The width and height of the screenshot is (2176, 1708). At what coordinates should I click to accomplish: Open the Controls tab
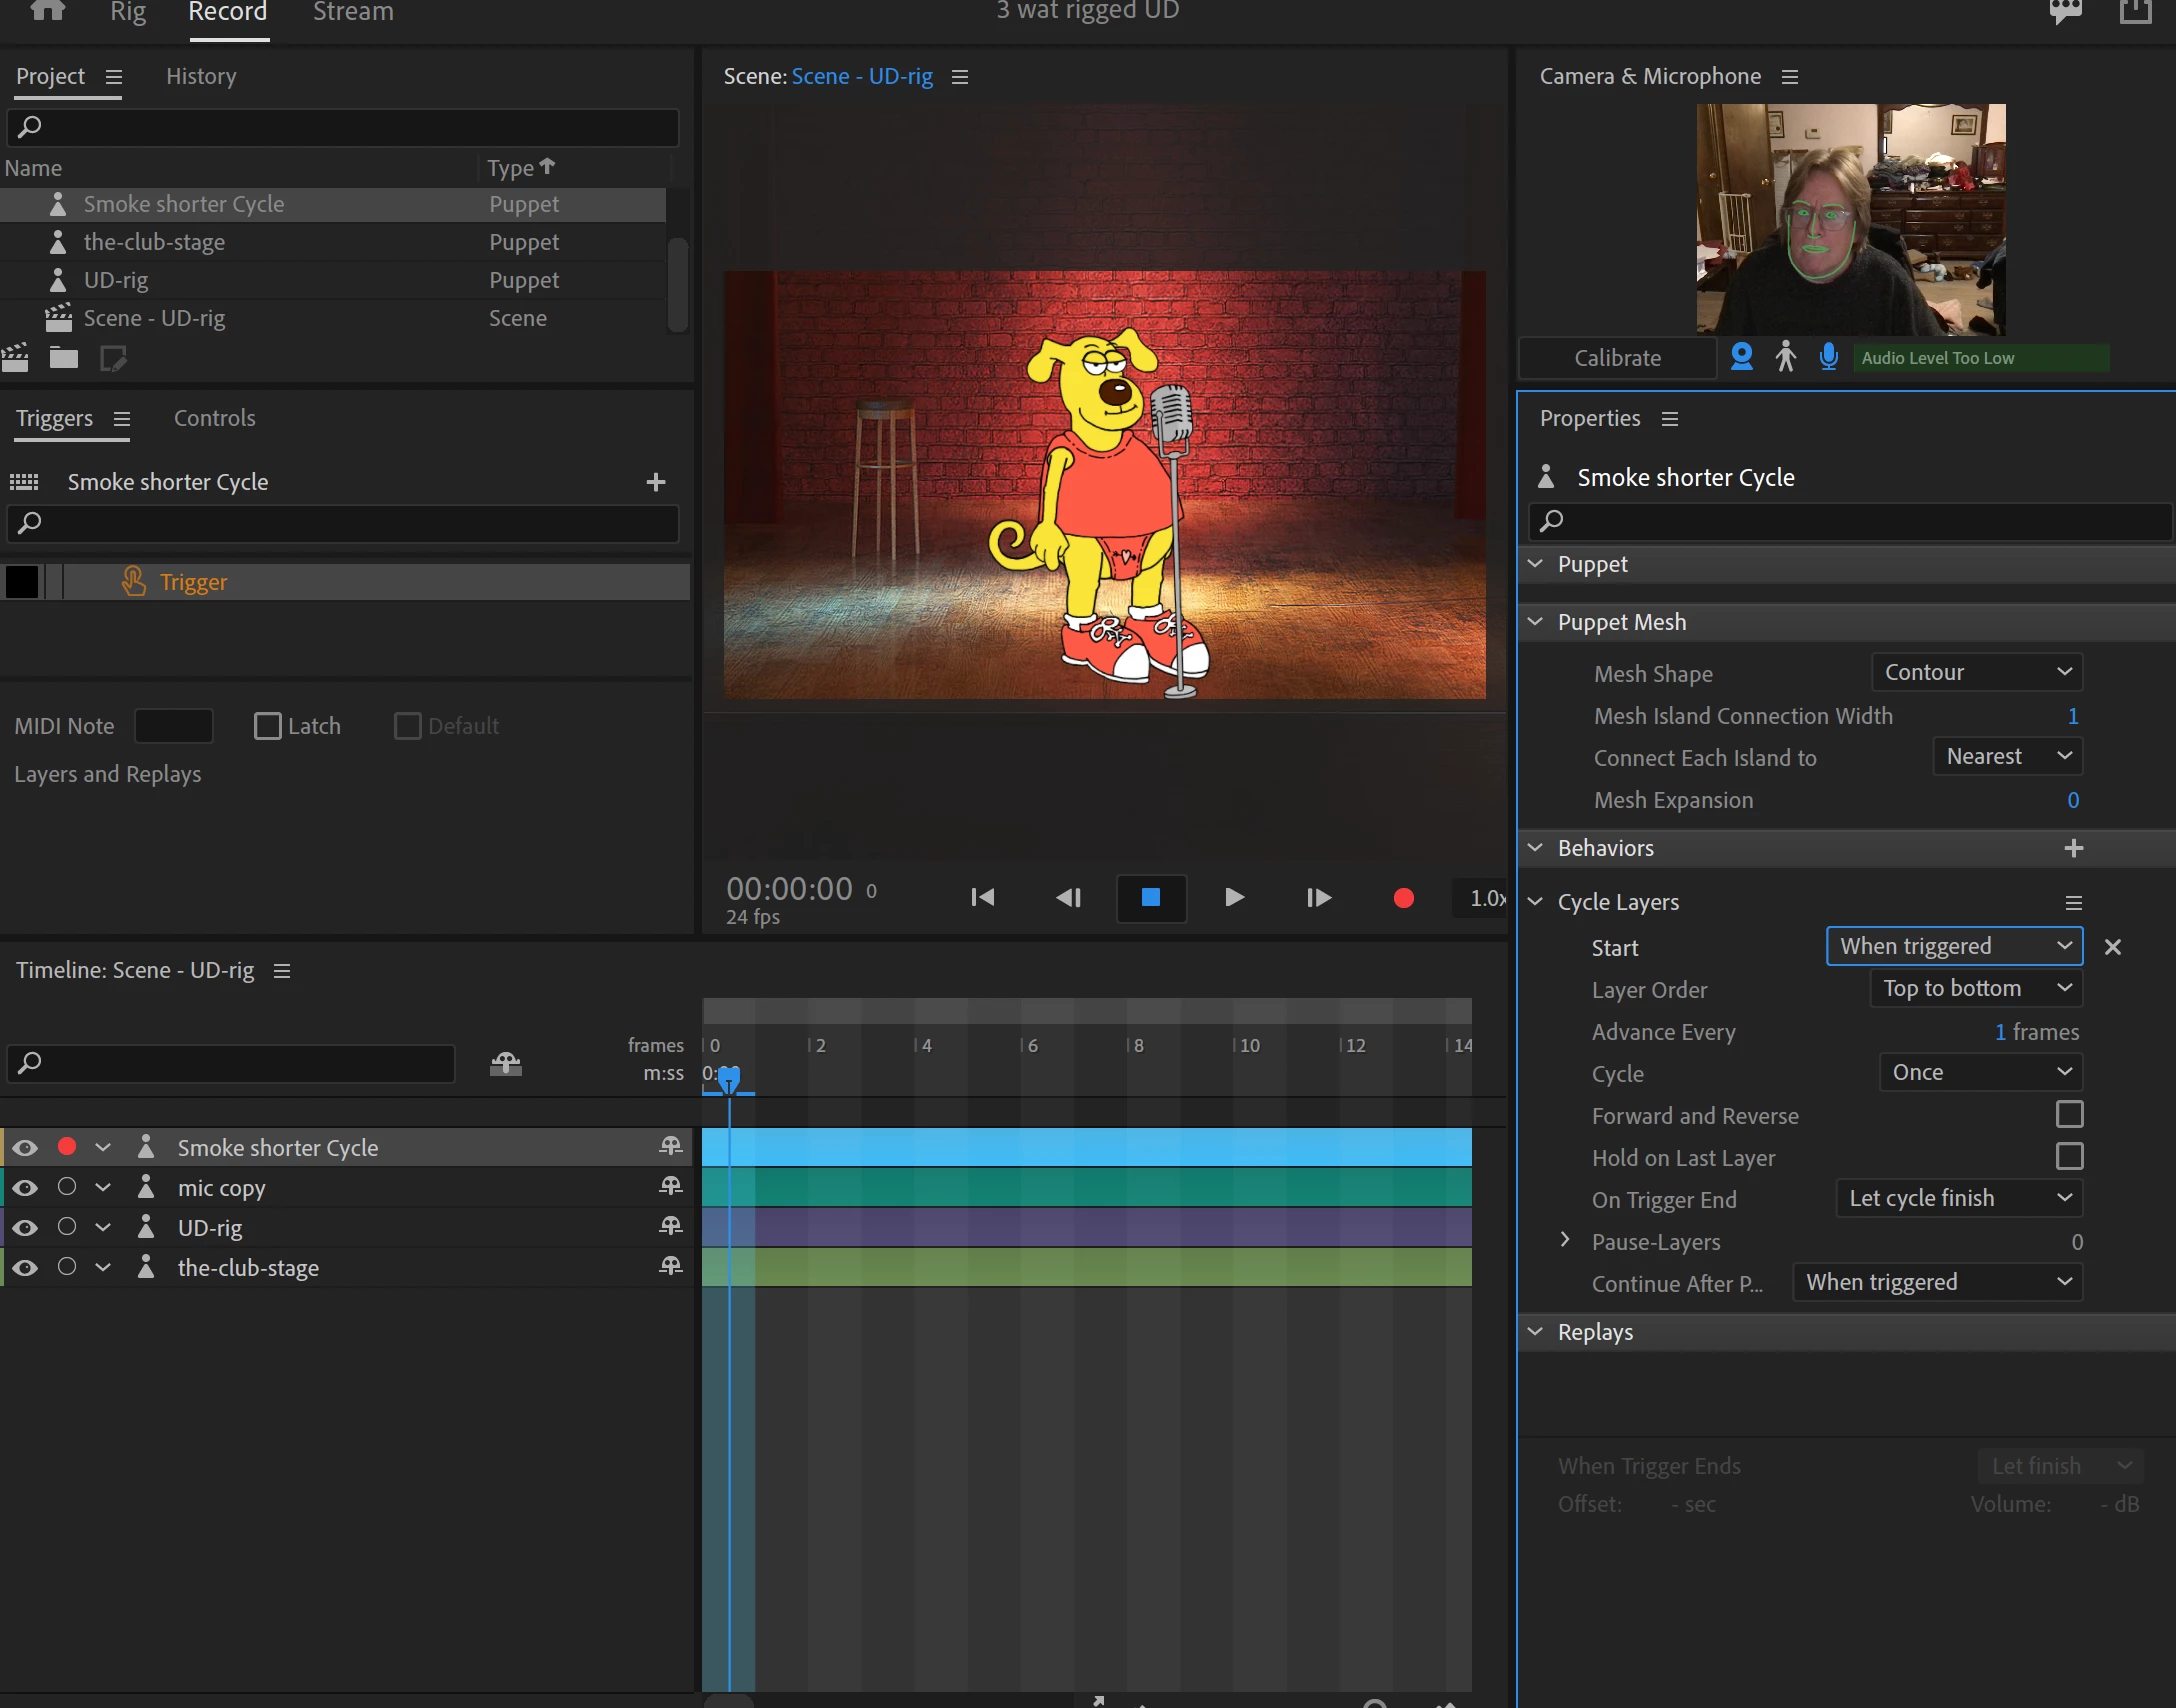coord(214,418)
